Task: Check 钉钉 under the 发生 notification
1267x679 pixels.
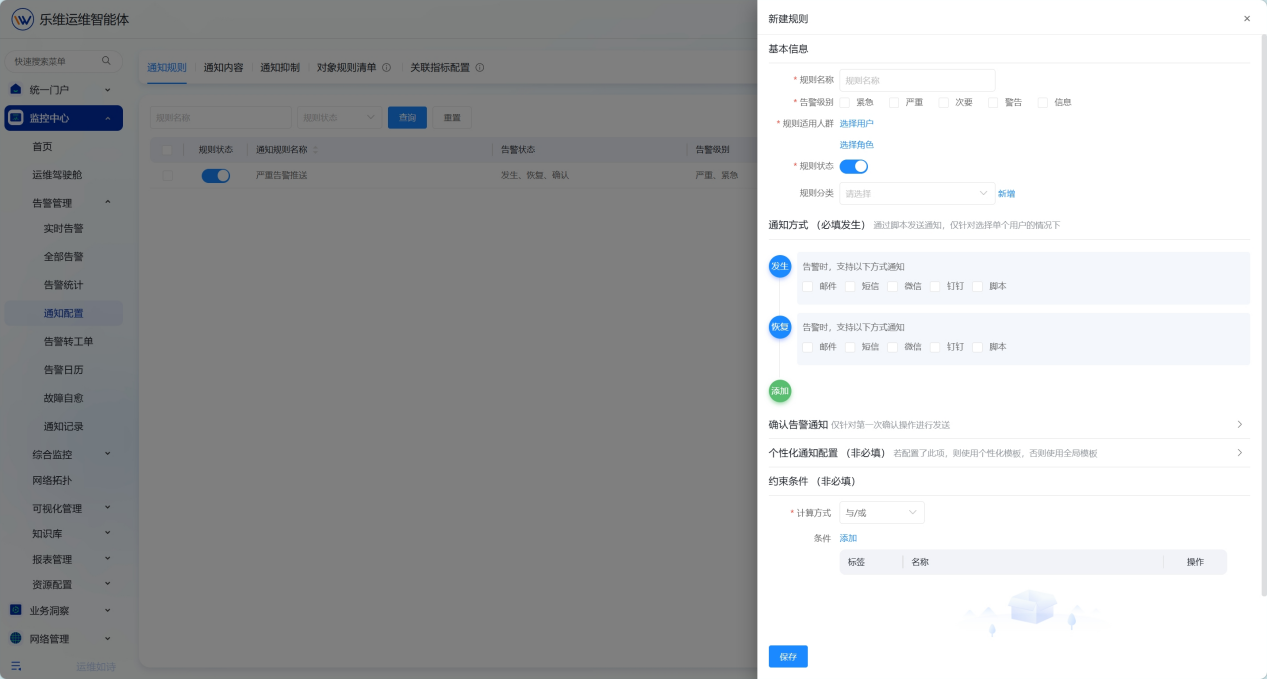Action: (x=936, y=286)
